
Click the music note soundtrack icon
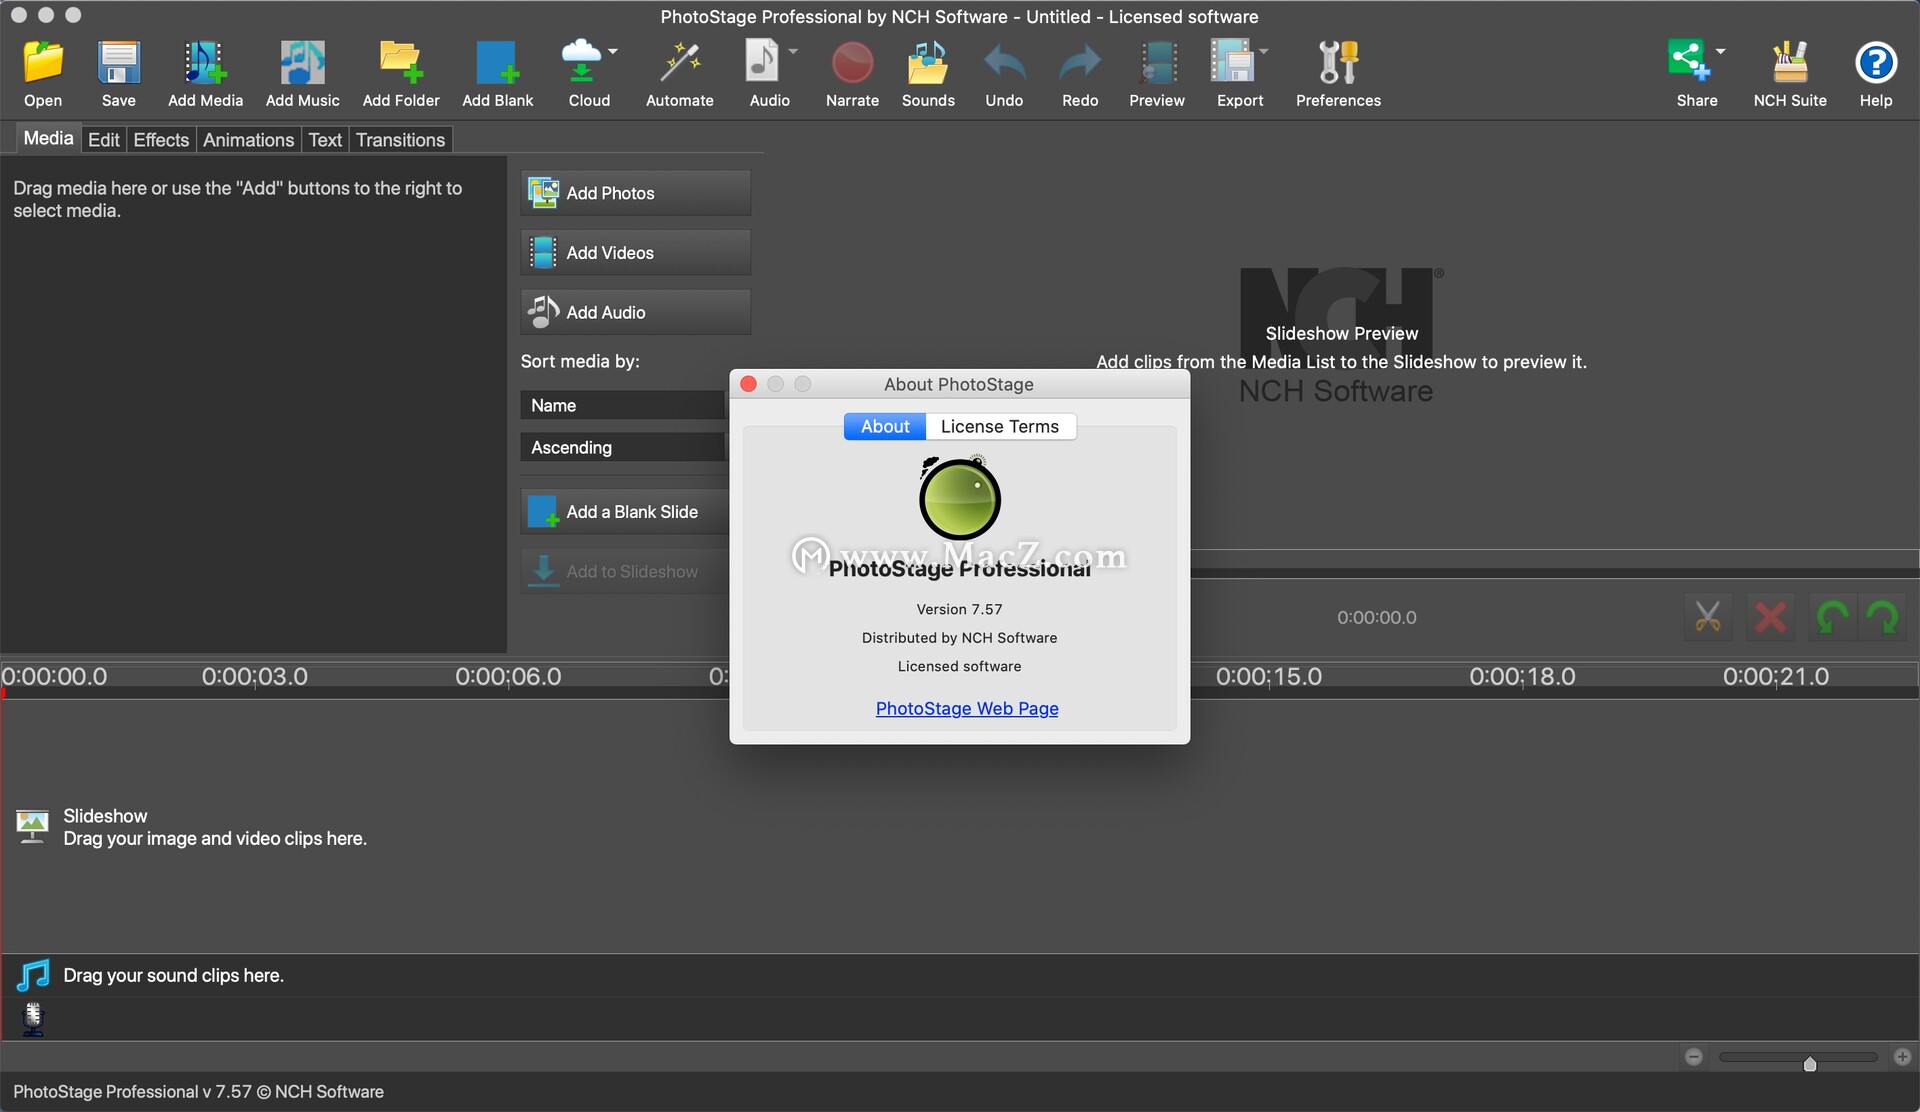coord(34,975)
